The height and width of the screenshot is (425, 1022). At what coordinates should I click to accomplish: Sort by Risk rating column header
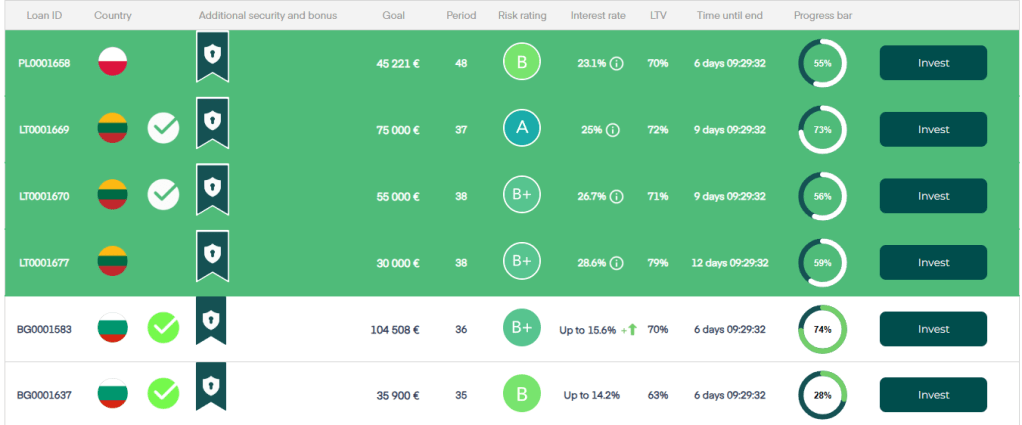coord(522,16)
